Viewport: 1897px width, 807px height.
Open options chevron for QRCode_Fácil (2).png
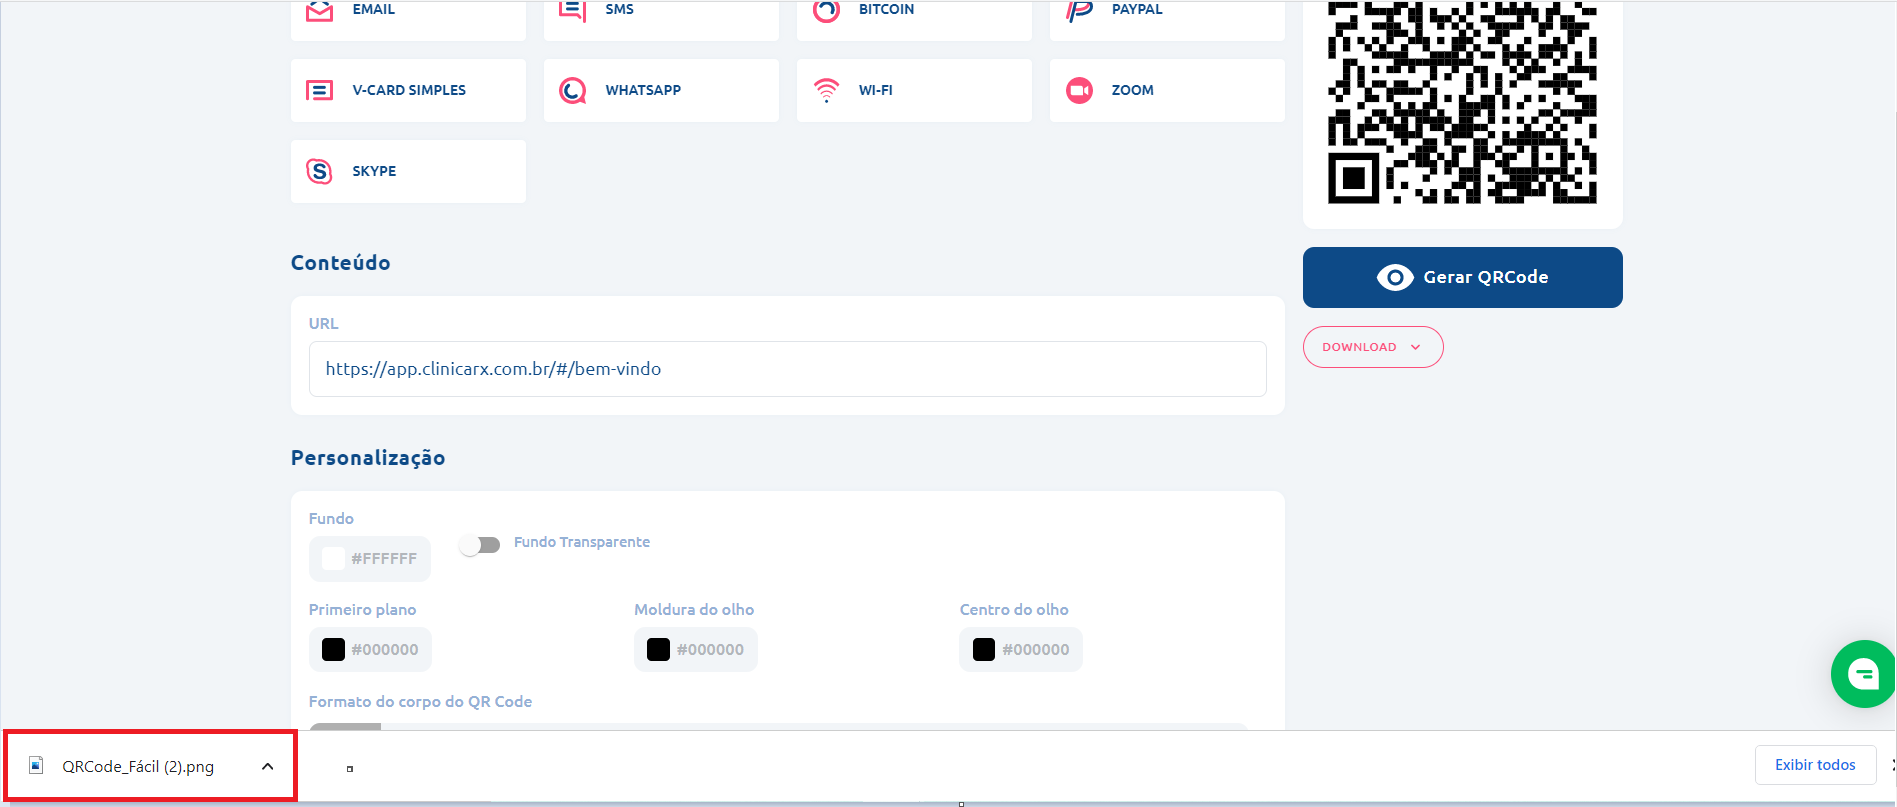click(267, 766)
